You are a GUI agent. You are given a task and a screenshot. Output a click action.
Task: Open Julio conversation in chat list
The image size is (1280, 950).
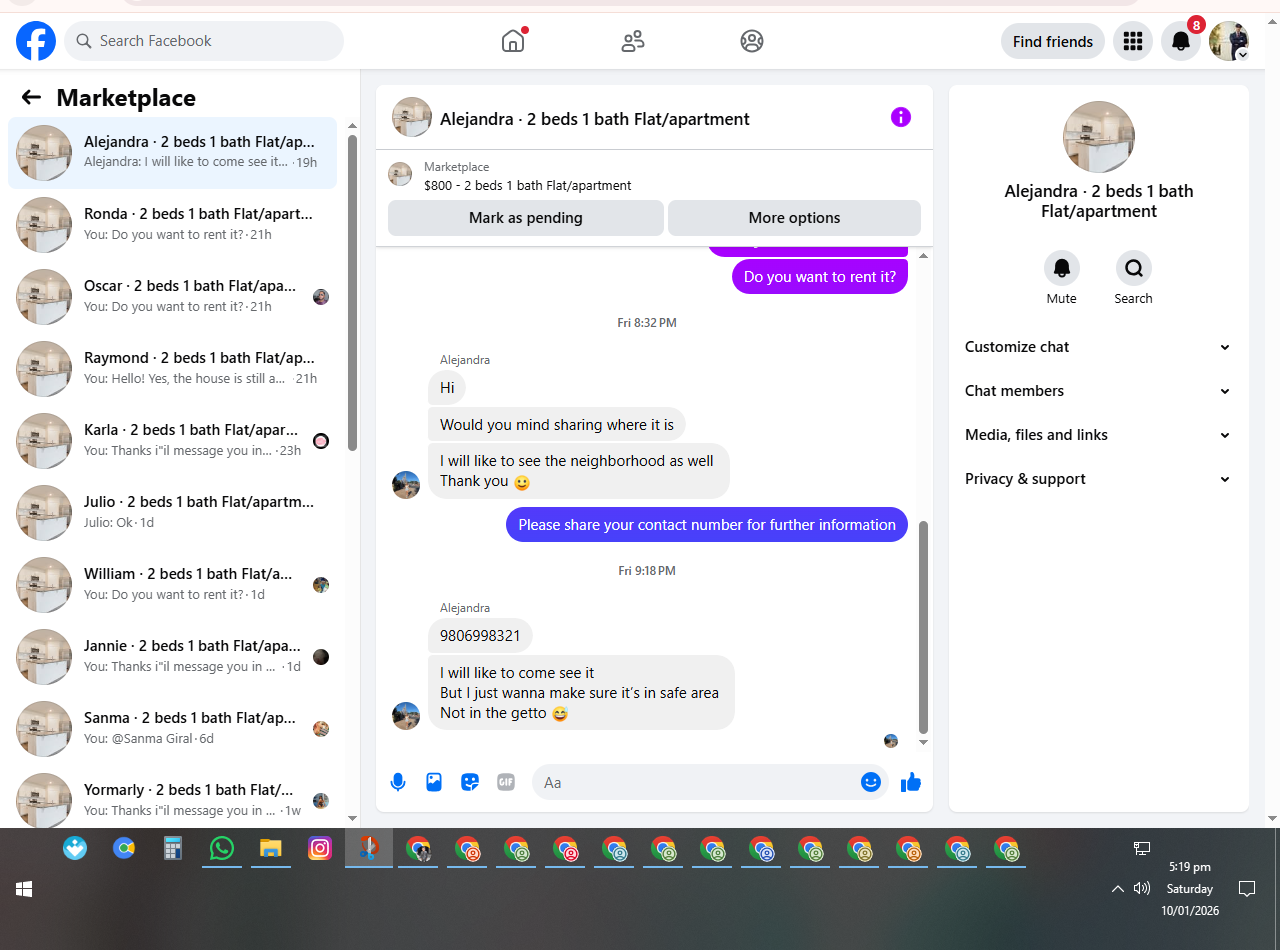click(x=172, y=512)
